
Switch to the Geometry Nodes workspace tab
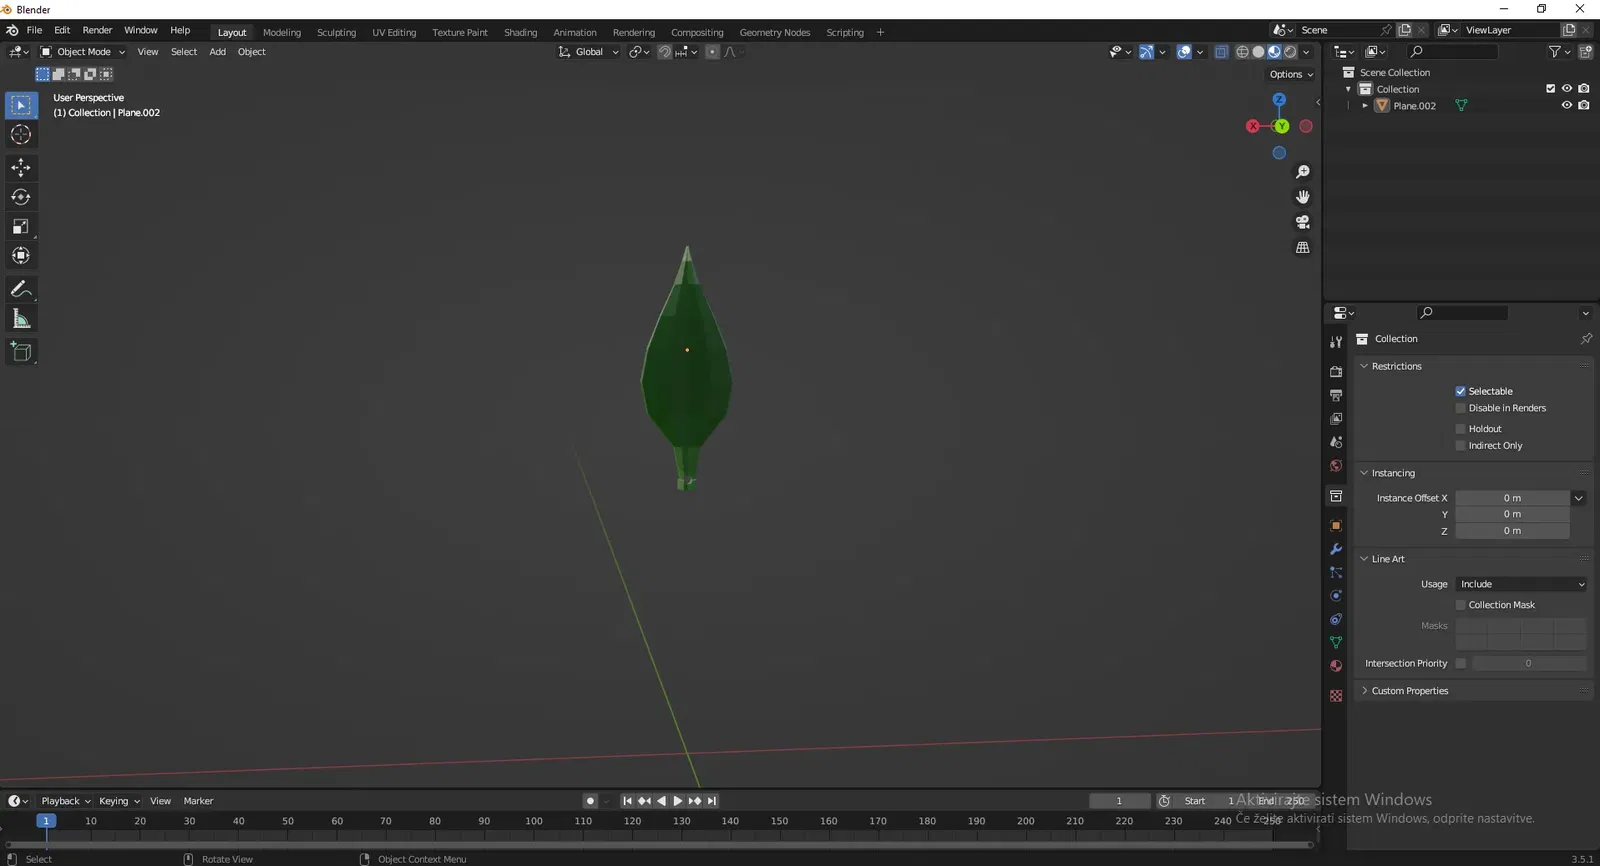[x=775, y=32]
